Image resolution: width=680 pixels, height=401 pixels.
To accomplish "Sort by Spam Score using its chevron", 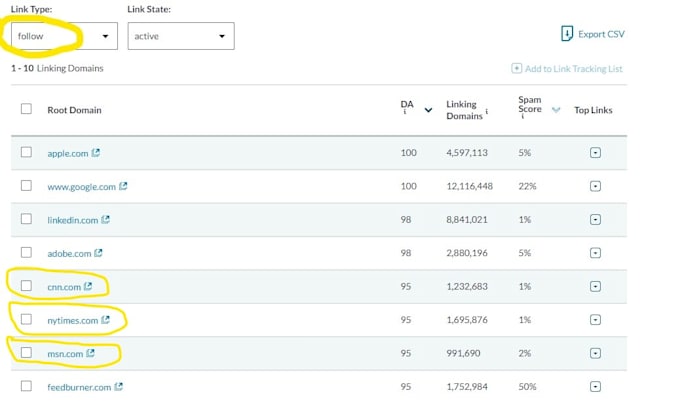I will 556,110.
